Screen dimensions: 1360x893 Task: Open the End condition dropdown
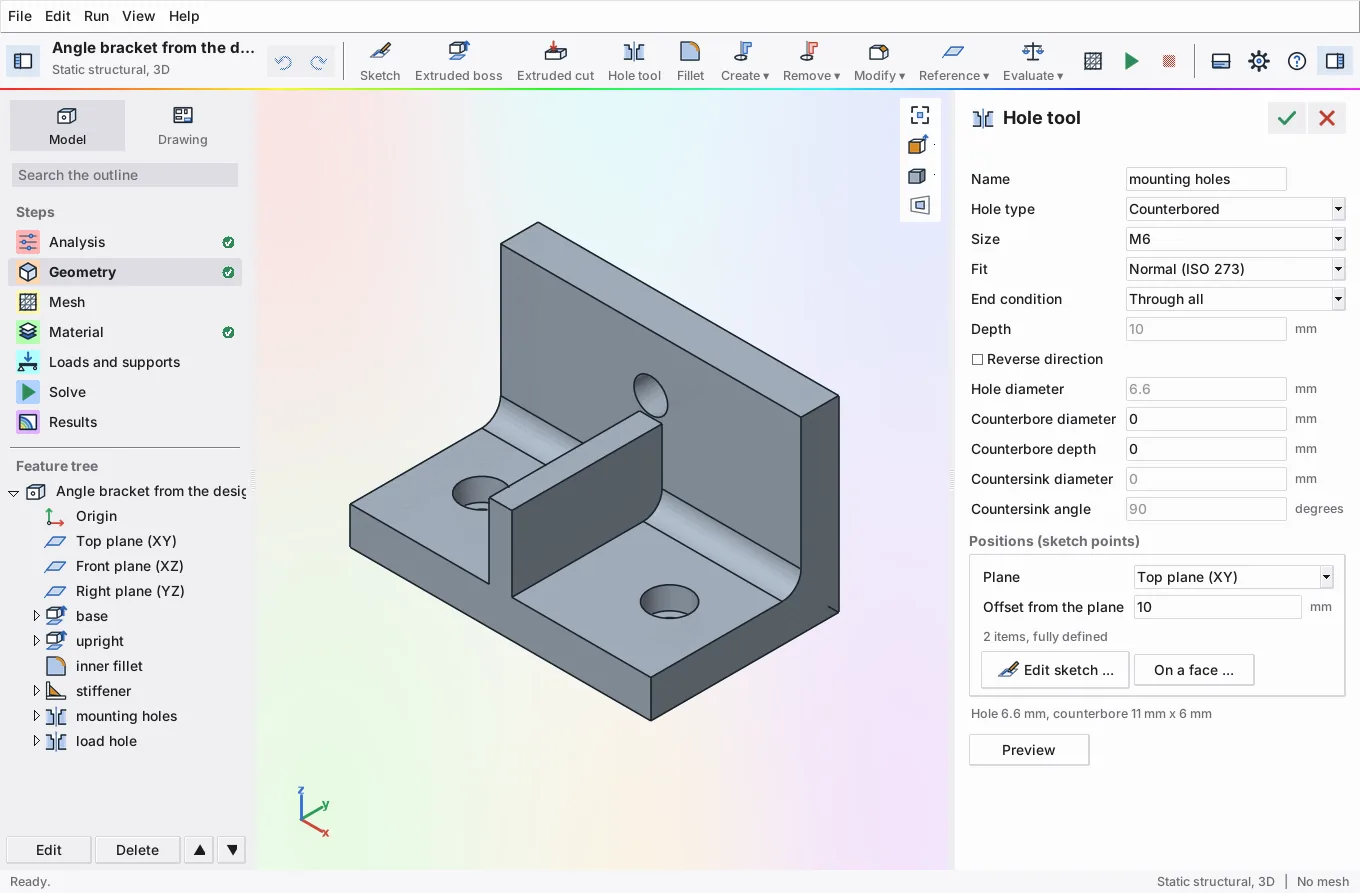(1236, 299)
